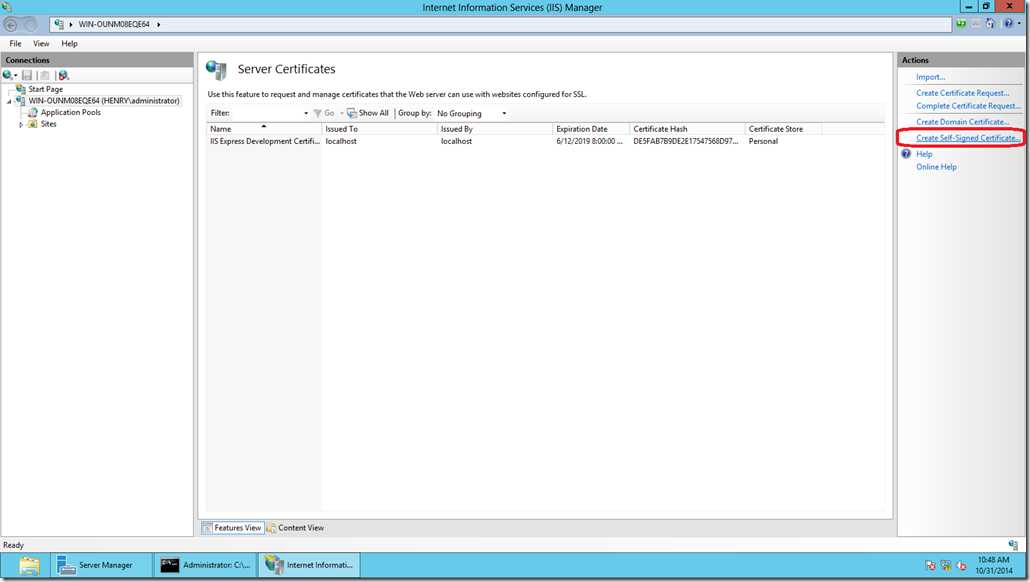Open the address bar arrow after WIN-OUNM08EQE64
1030x582 pixels.
[x=158, y=24]
